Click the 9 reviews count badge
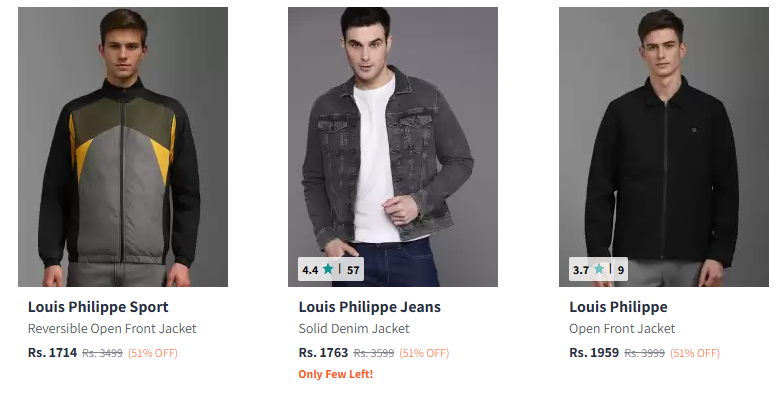The image size is (782, 407). (x=620, y=269)
